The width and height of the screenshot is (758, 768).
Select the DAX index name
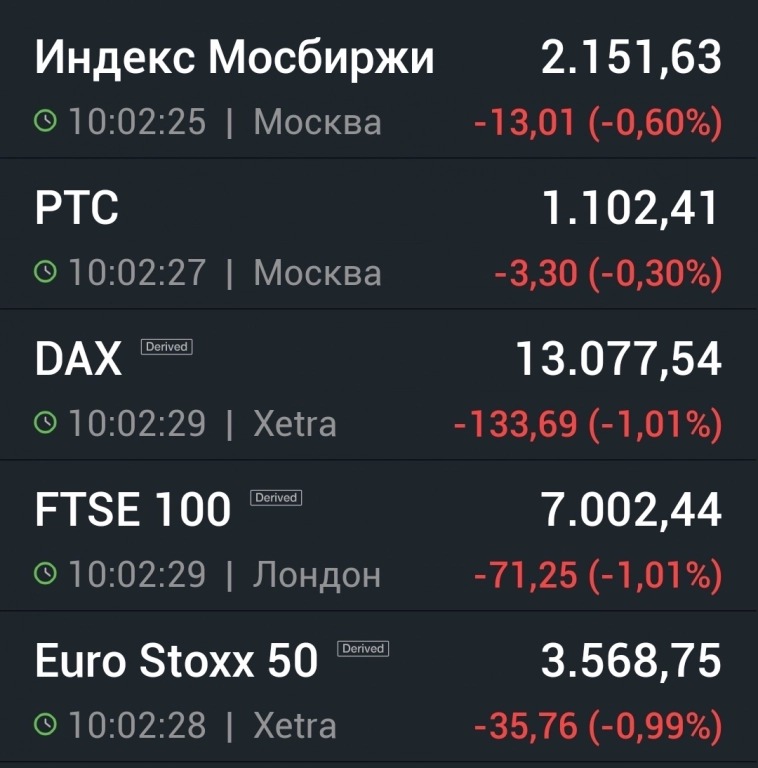[x=78, y=360]
